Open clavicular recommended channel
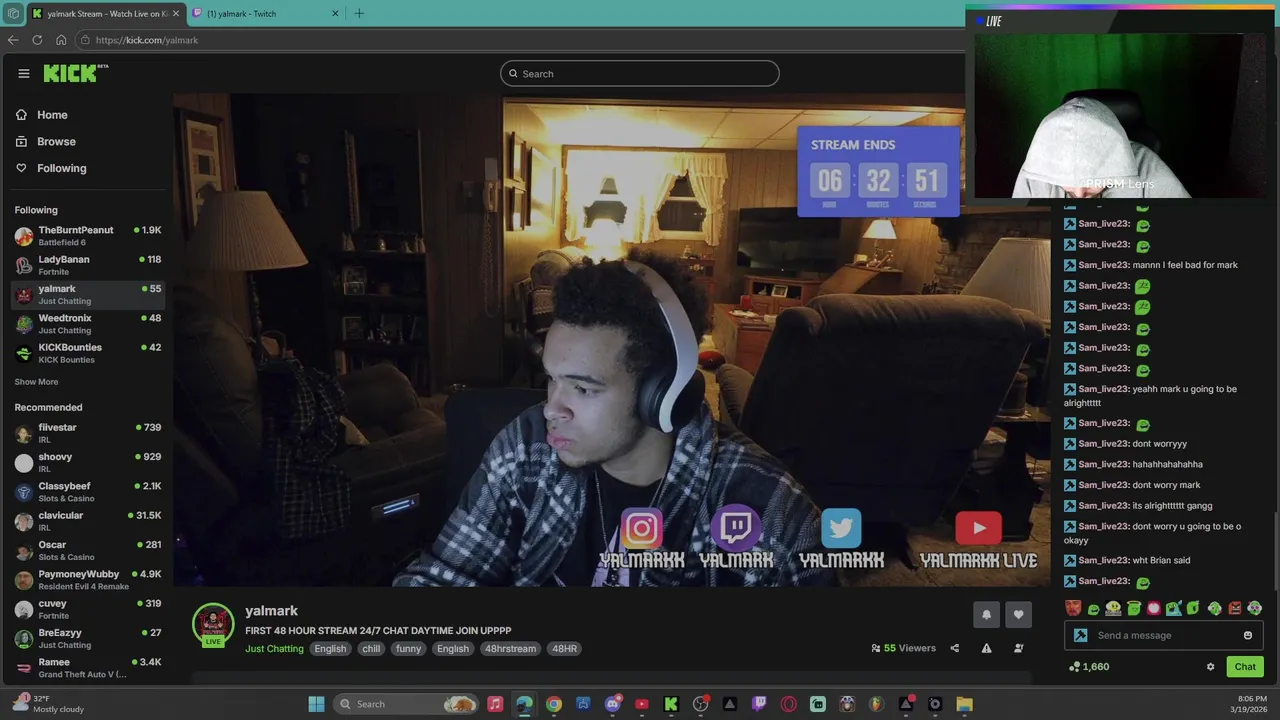 [88, 521]
